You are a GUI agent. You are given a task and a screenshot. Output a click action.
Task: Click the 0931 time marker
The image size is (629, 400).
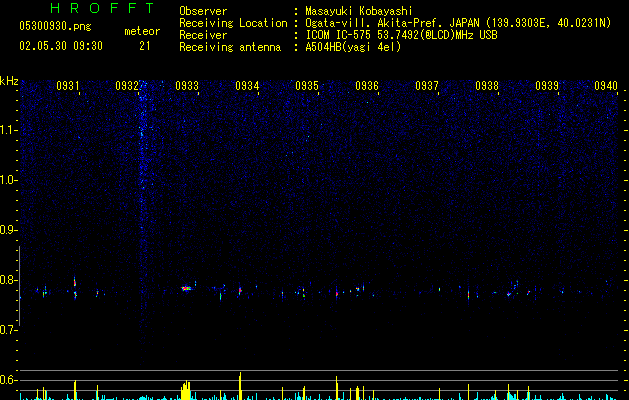coord(67,86)
